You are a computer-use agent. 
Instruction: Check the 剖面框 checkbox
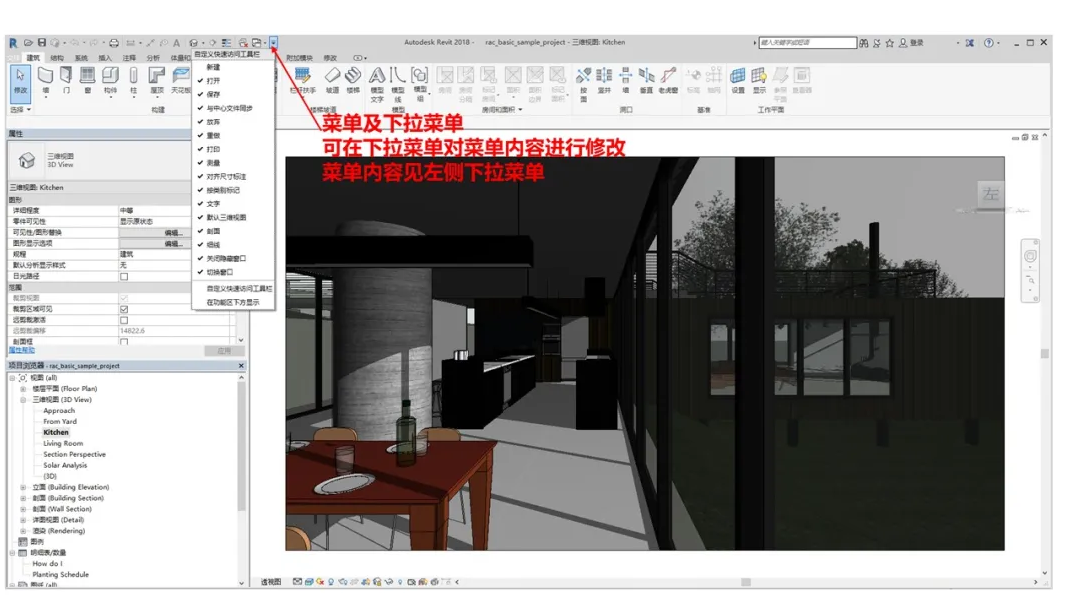tap(122, 340)
